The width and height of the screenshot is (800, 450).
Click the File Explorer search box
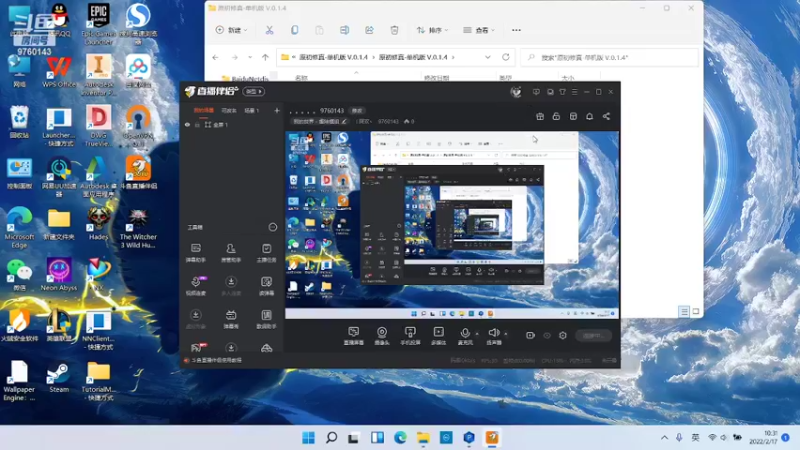[609, 58]
